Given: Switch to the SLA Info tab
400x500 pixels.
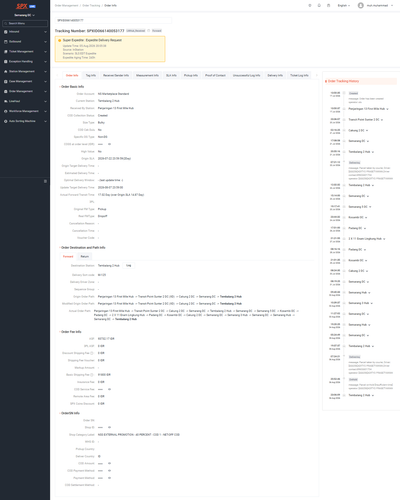Looking at the screenshot, I should (171, 76).
